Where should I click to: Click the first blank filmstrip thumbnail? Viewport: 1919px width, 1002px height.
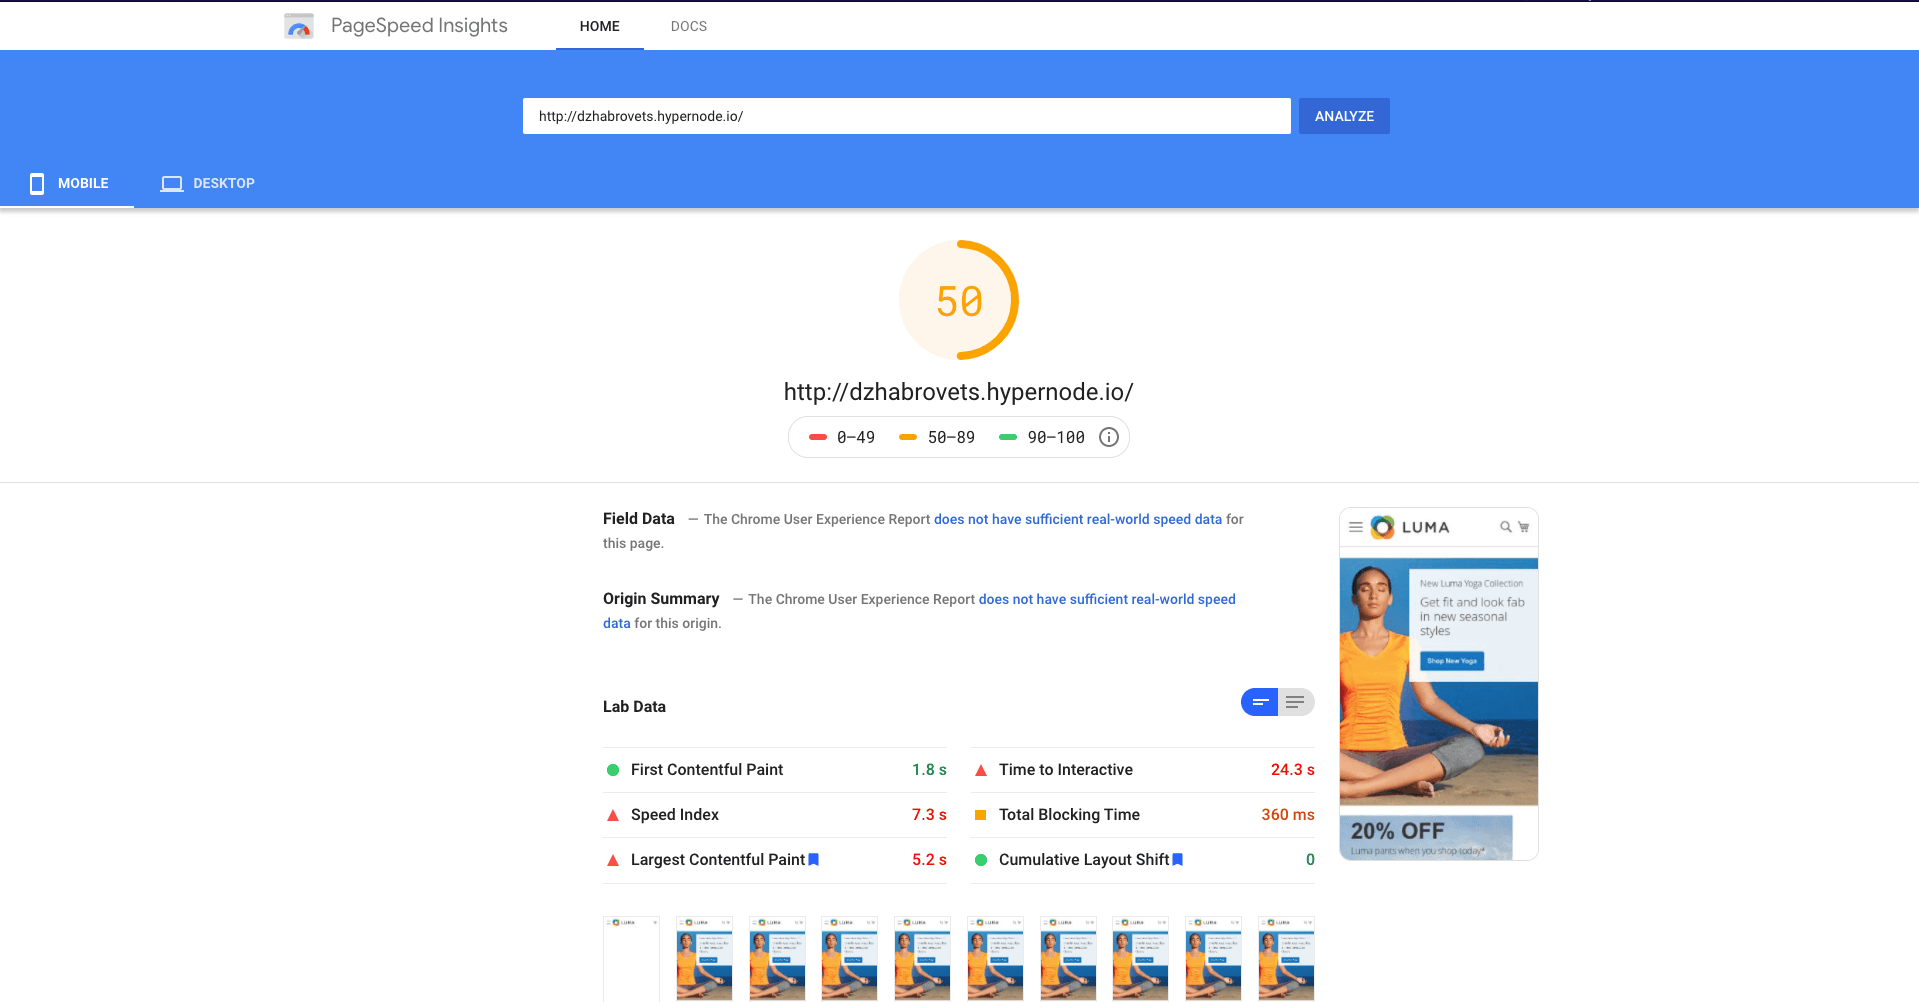(631, 958)
